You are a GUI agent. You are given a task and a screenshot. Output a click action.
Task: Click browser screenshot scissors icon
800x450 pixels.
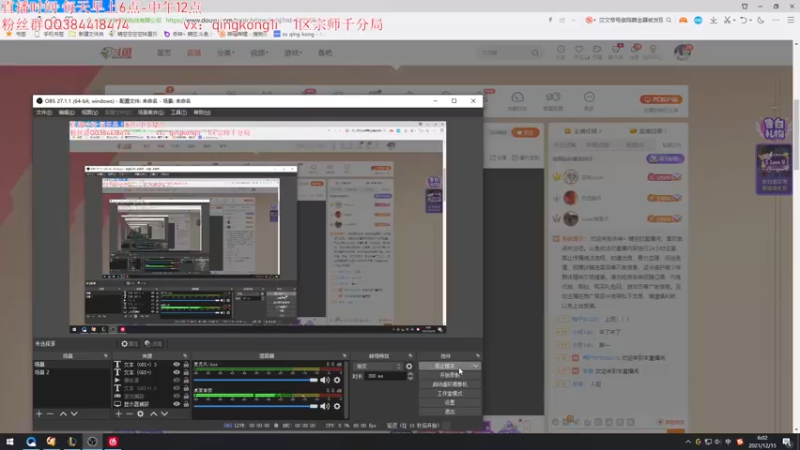tap(728, 20)
